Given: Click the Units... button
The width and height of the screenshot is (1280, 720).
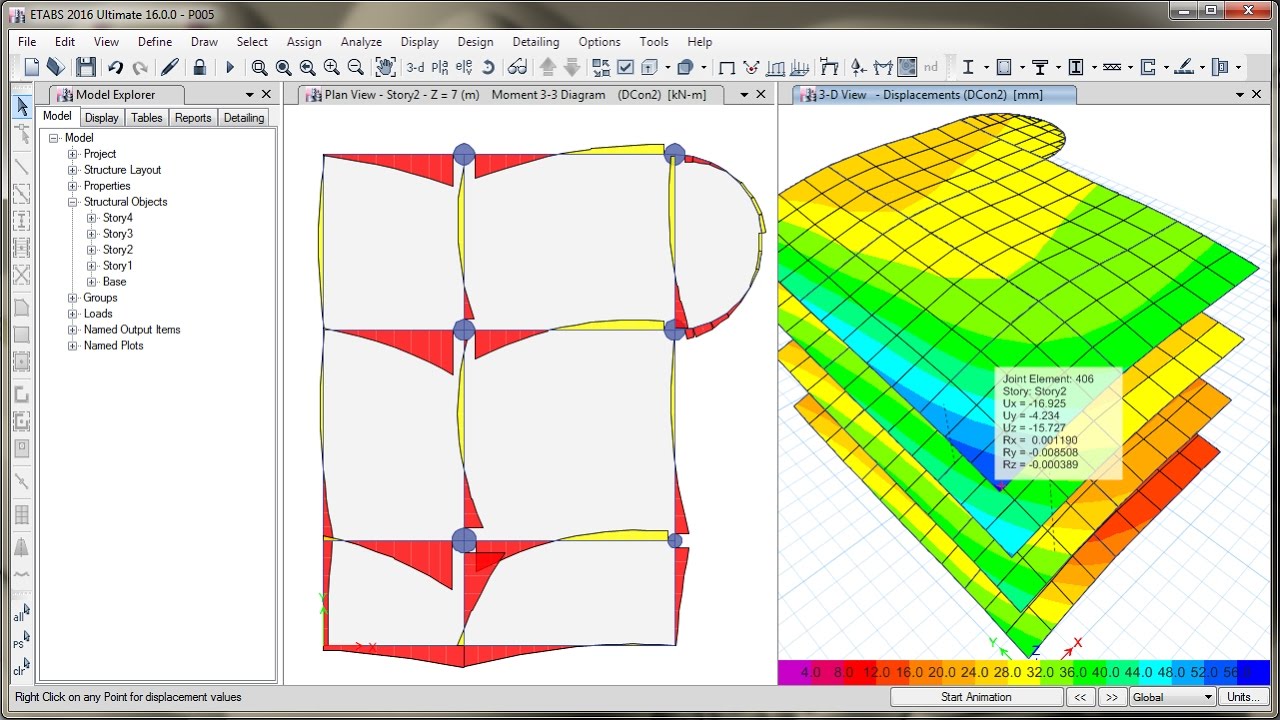Looking at the screenshot, I should [x=1244, y=697].
